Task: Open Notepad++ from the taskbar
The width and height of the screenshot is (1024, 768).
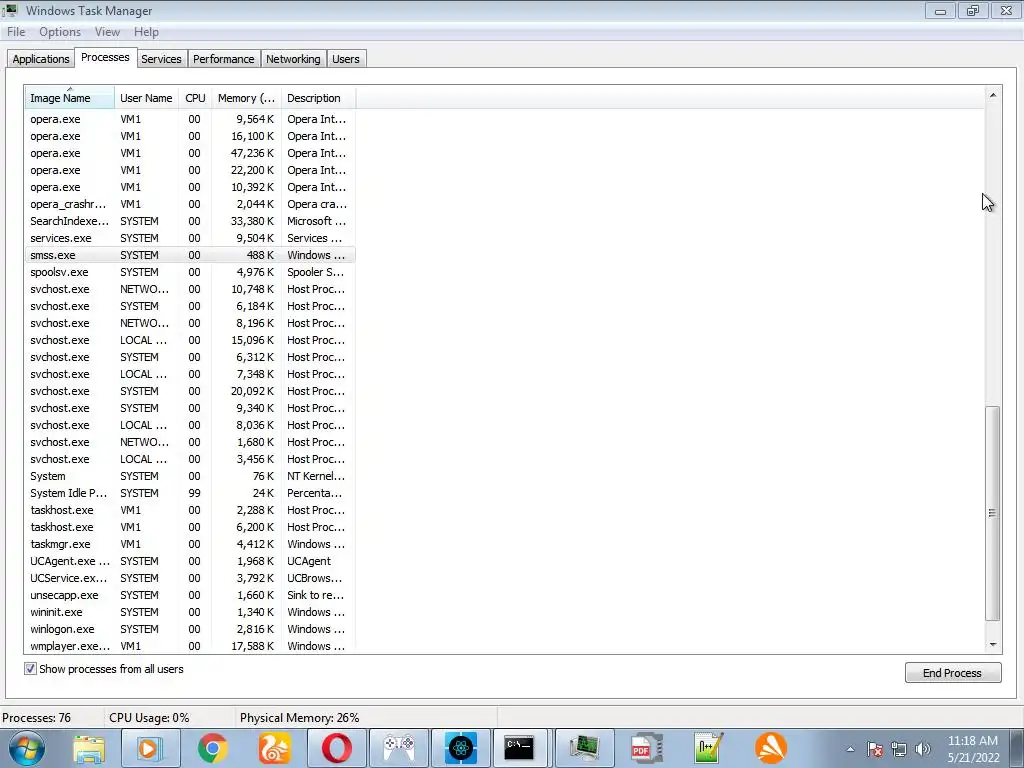Action: coord(709,748)
